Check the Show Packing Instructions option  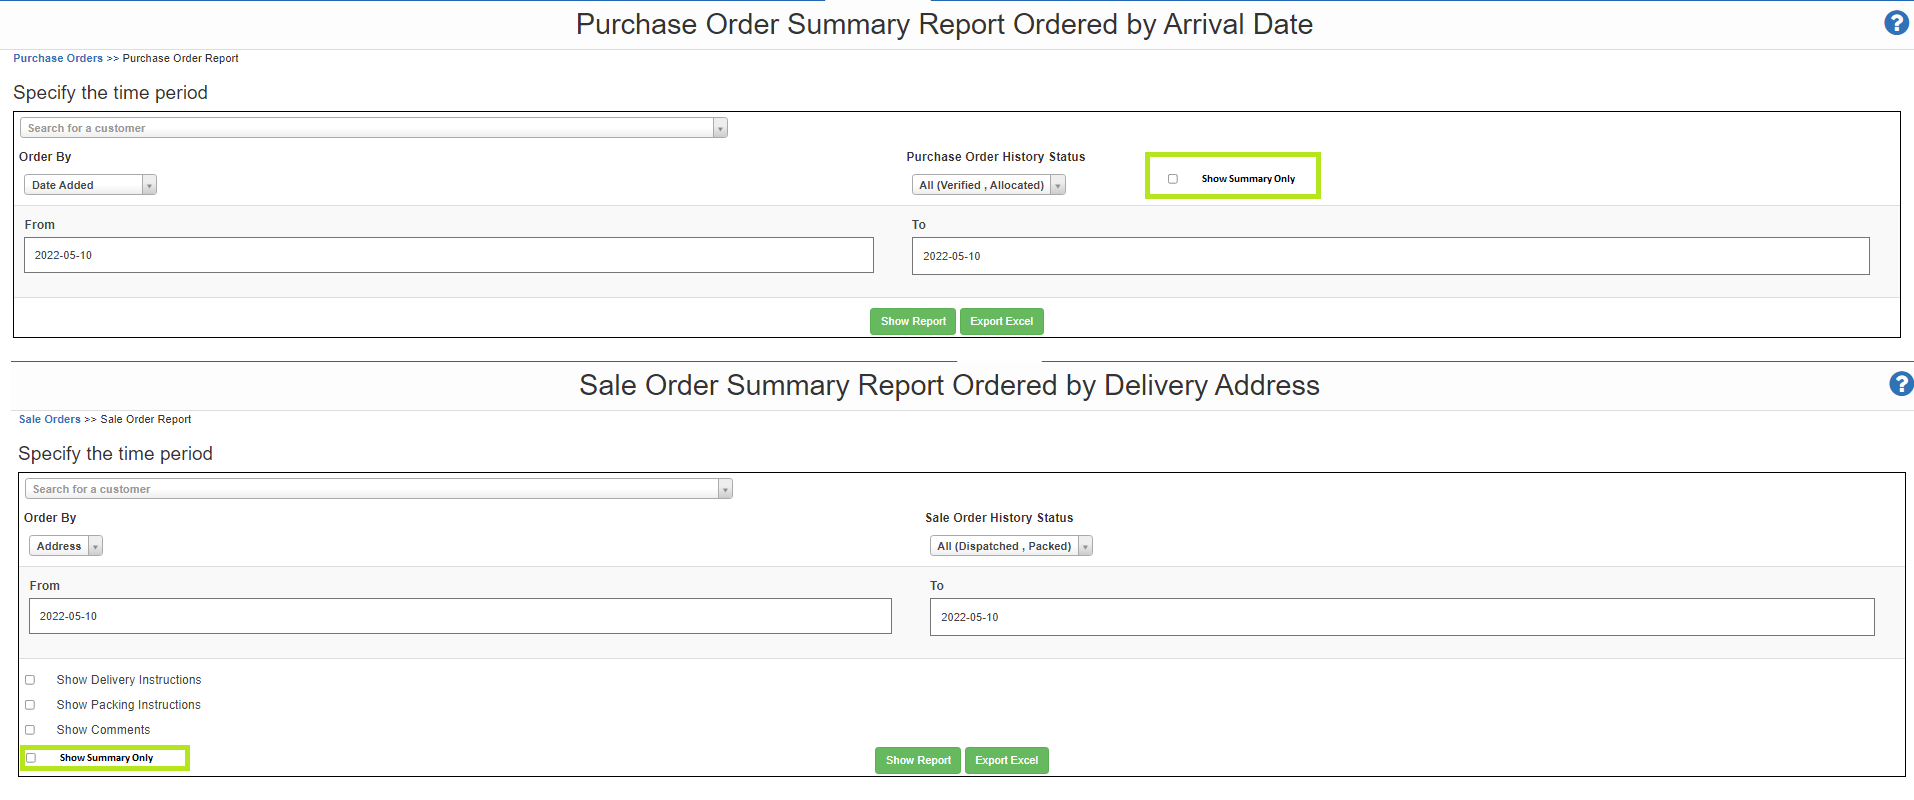pyautogui.click(x=30, y=705)
